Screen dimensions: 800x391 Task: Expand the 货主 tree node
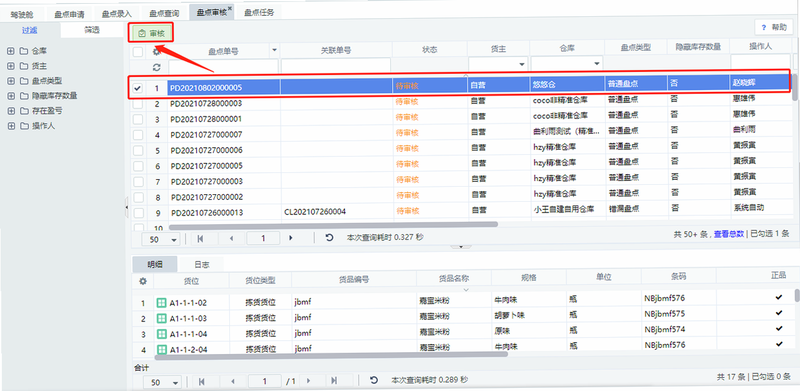(x=11, y=66)
